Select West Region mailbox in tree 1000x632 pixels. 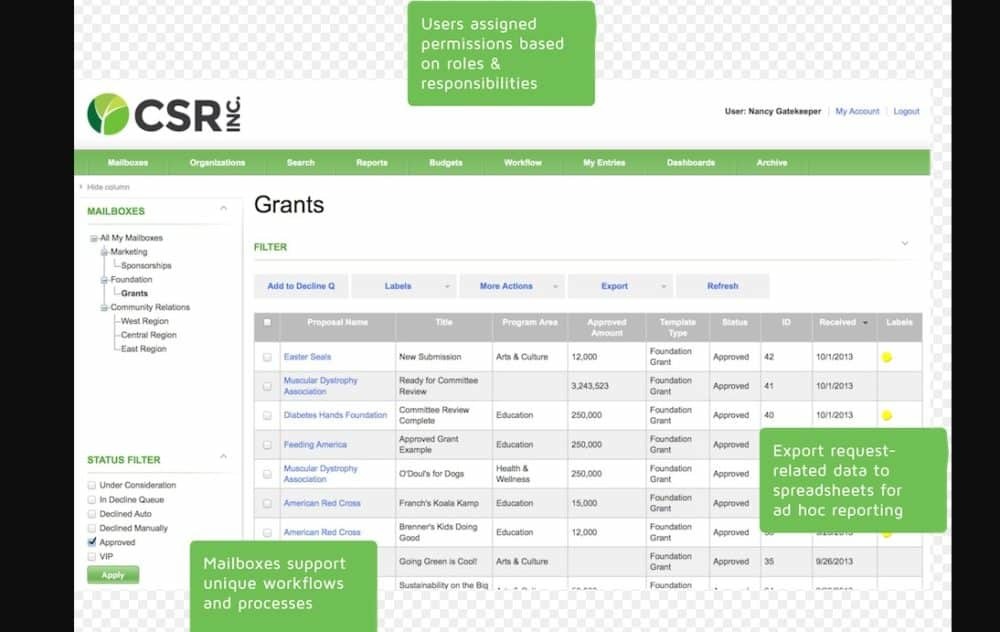click(x=144, y=321)
